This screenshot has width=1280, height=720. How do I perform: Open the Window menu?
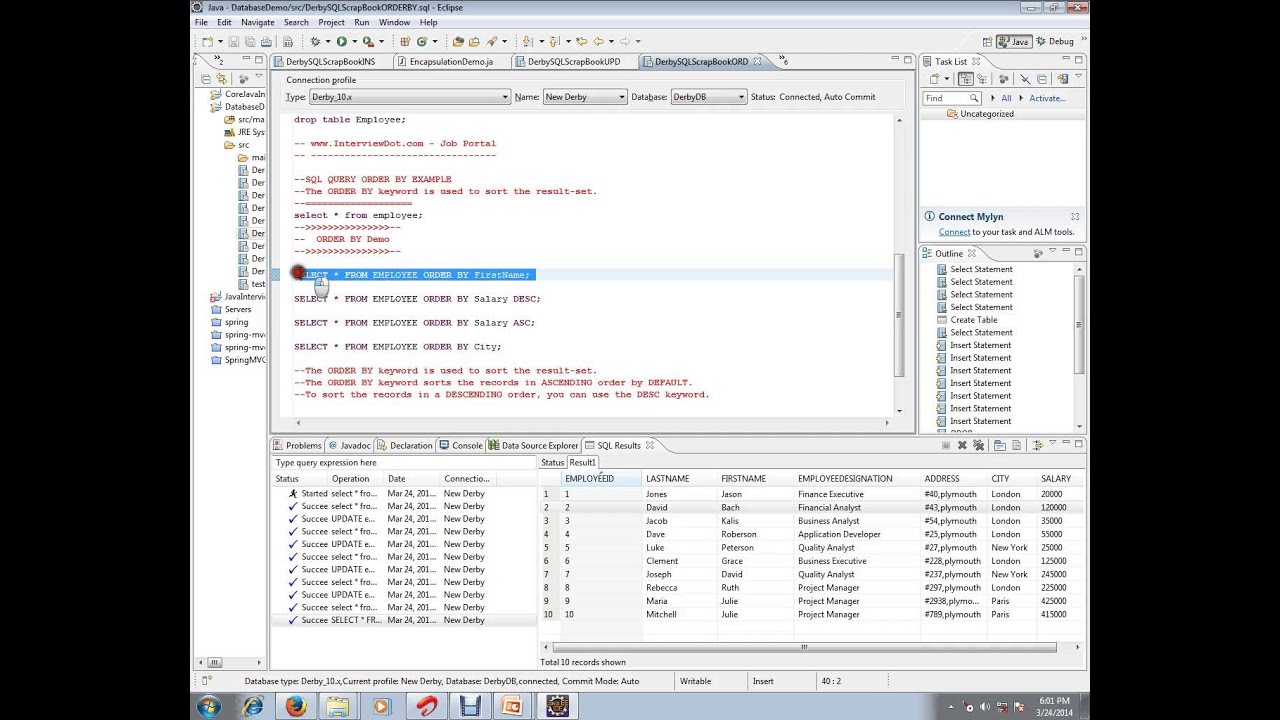(x=394, y=22)
